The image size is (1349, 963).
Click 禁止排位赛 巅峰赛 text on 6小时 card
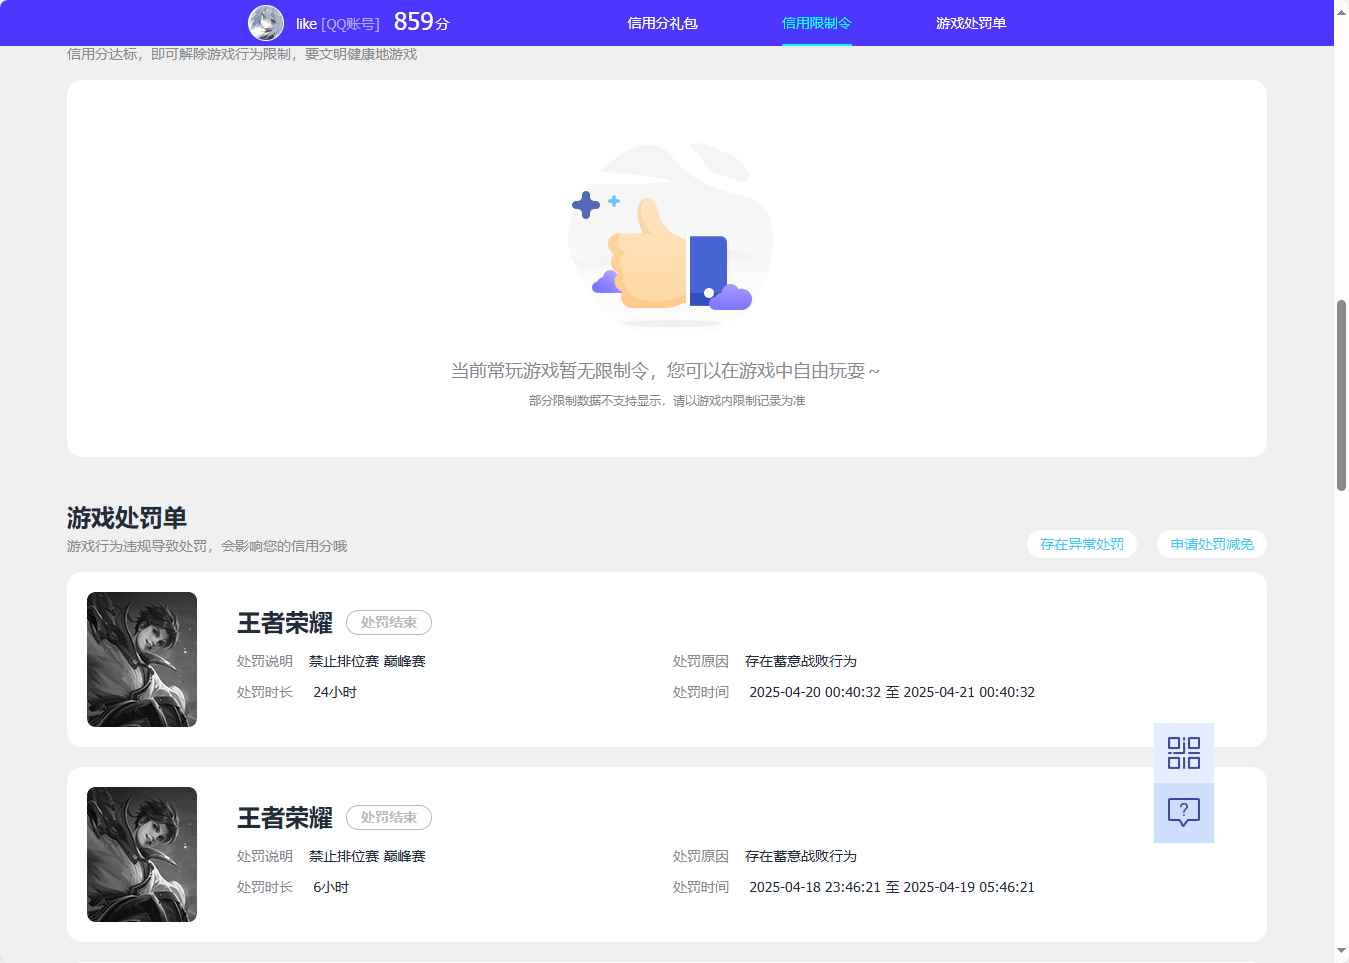[x=367, y=856]
